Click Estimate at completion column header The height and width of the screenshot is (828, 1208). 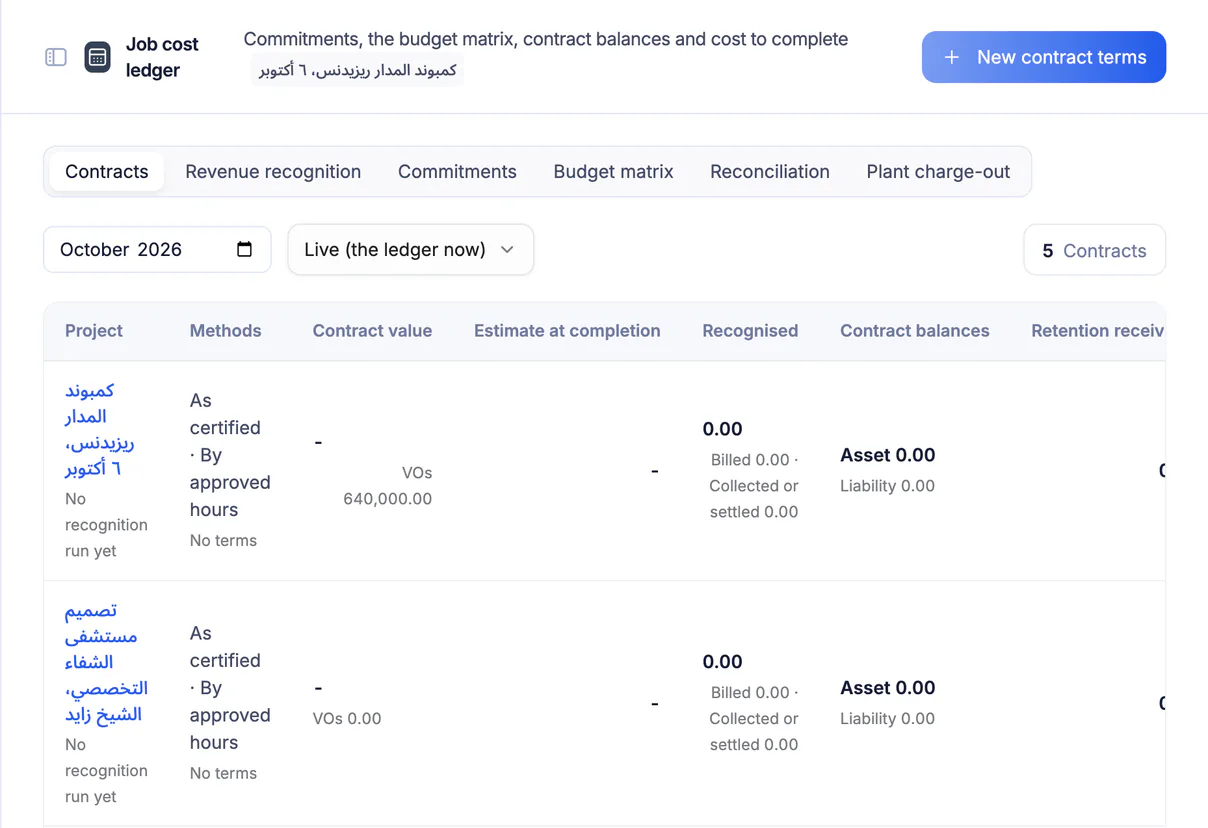click(x=567, y=331)
